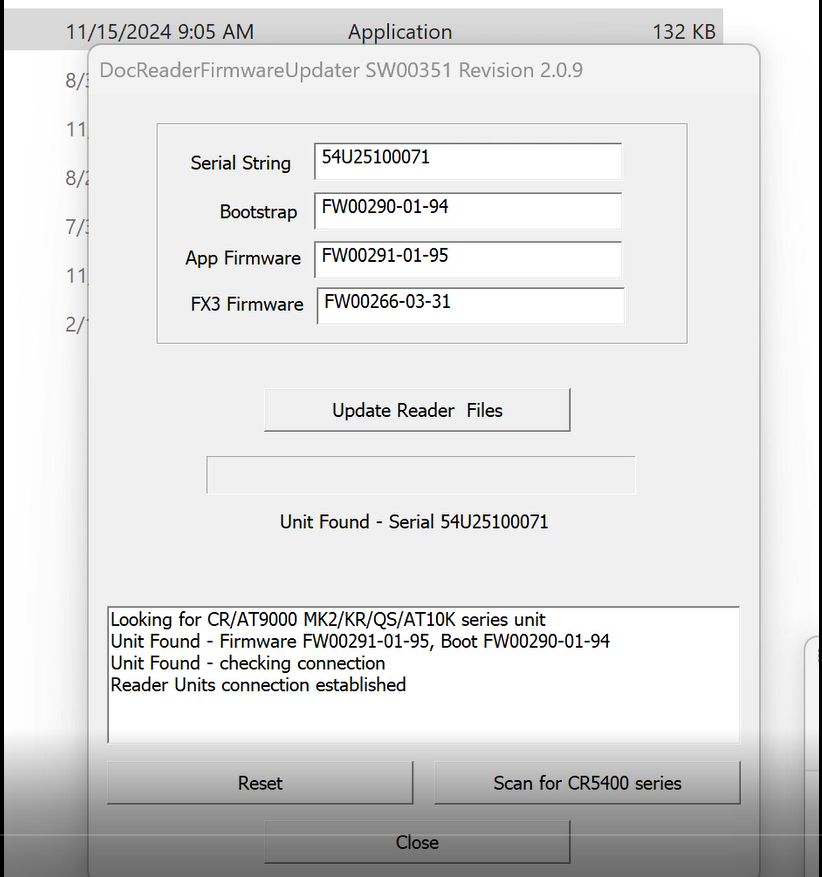Focus the App Firmware field
Image resolution: width=822 pixels, height=877 pixels.
(x=467, y=258)
